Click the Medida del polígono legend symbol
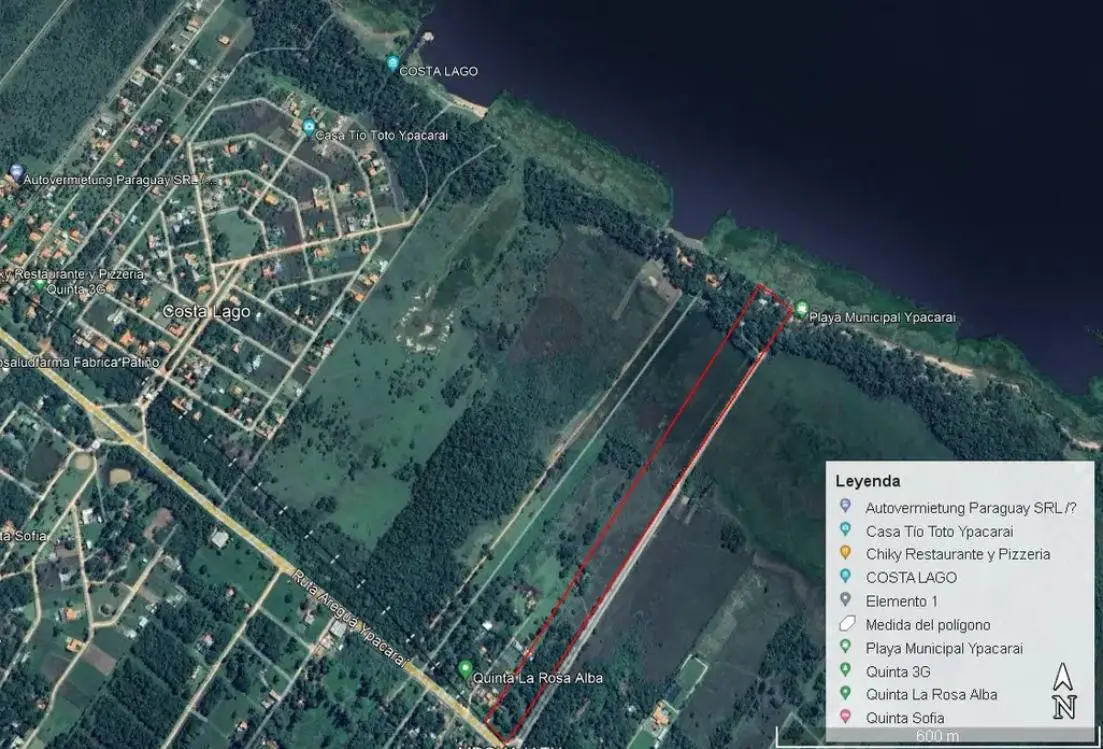 (846, 624)
